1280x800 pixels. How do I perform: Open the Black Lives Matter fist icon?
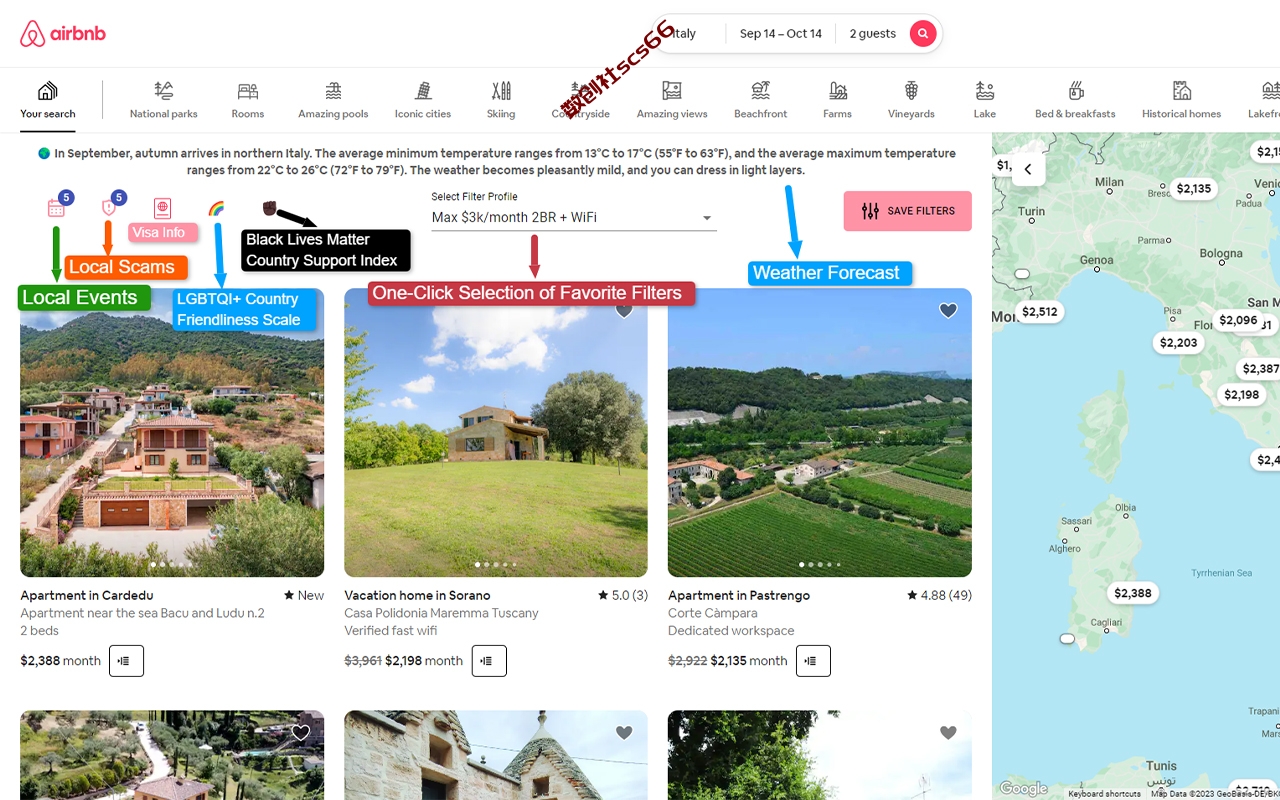pos(269,207)
